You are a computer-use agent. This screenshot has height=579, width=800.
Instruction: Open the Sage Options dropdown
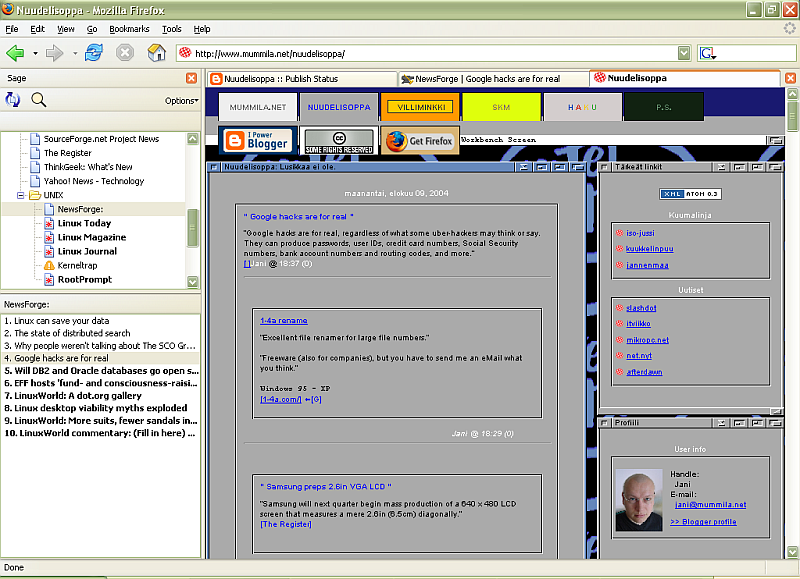[181, 100]
